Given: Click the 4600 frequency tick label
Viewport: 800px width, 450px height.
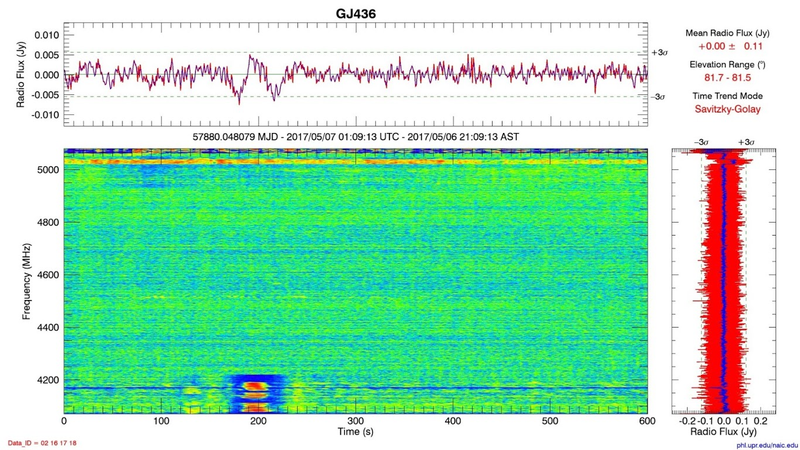Looking at the screenshot, I should click(47, 275).
